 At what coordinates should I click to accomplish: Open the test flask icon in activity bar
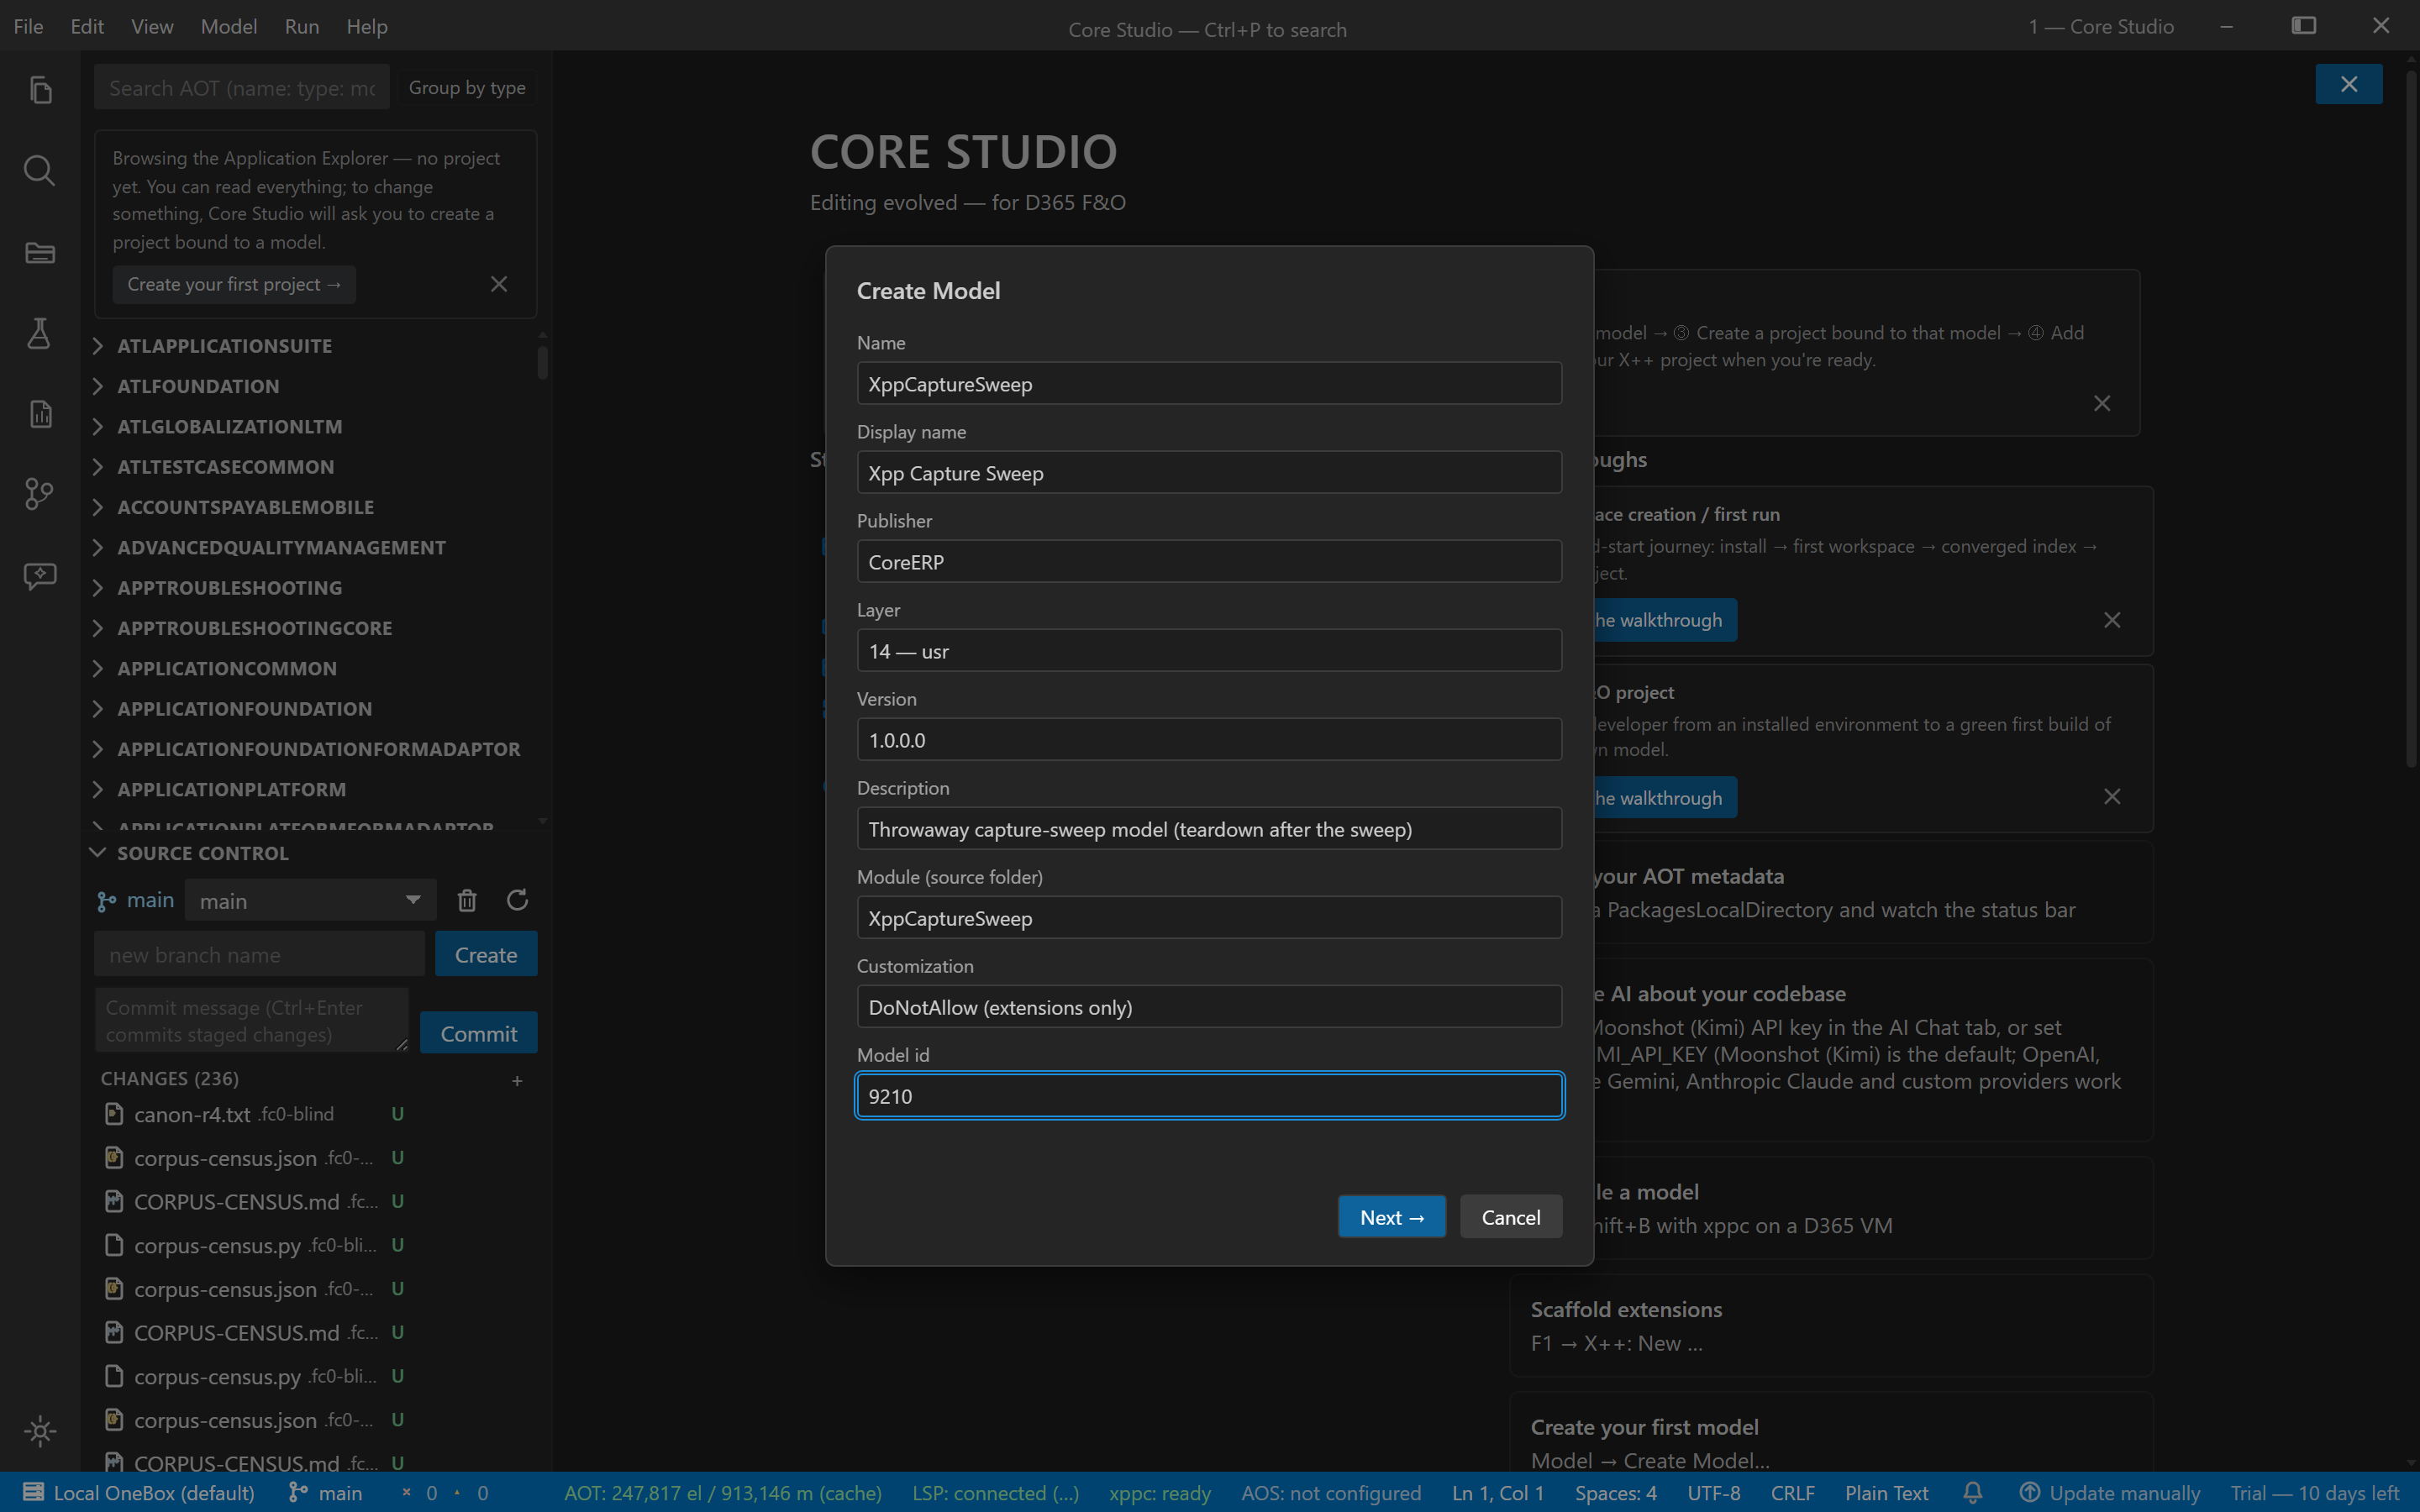[40, 333]
